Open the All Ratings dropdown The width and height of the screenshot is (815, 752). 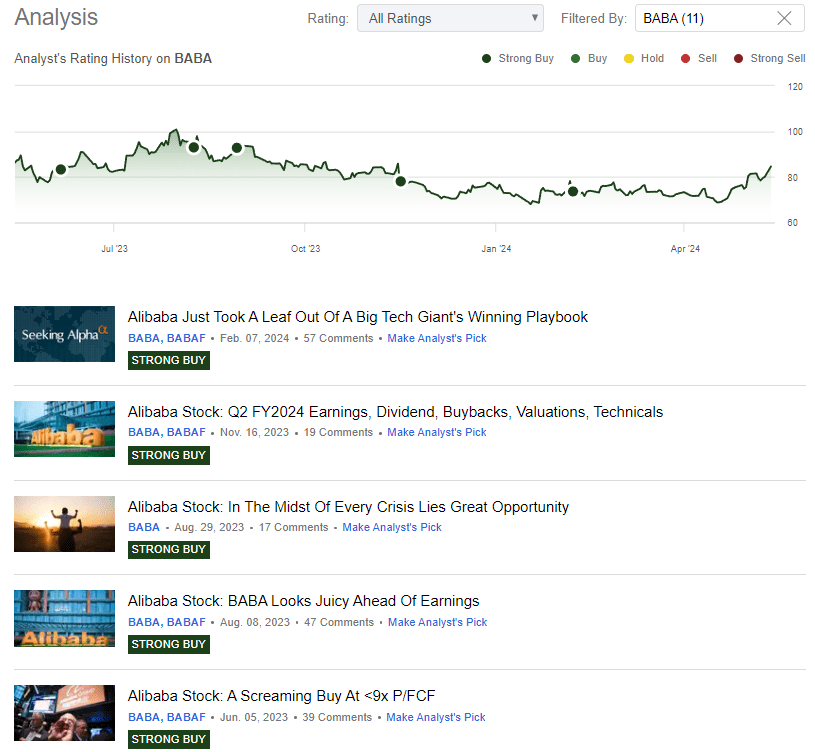(449, 18)
